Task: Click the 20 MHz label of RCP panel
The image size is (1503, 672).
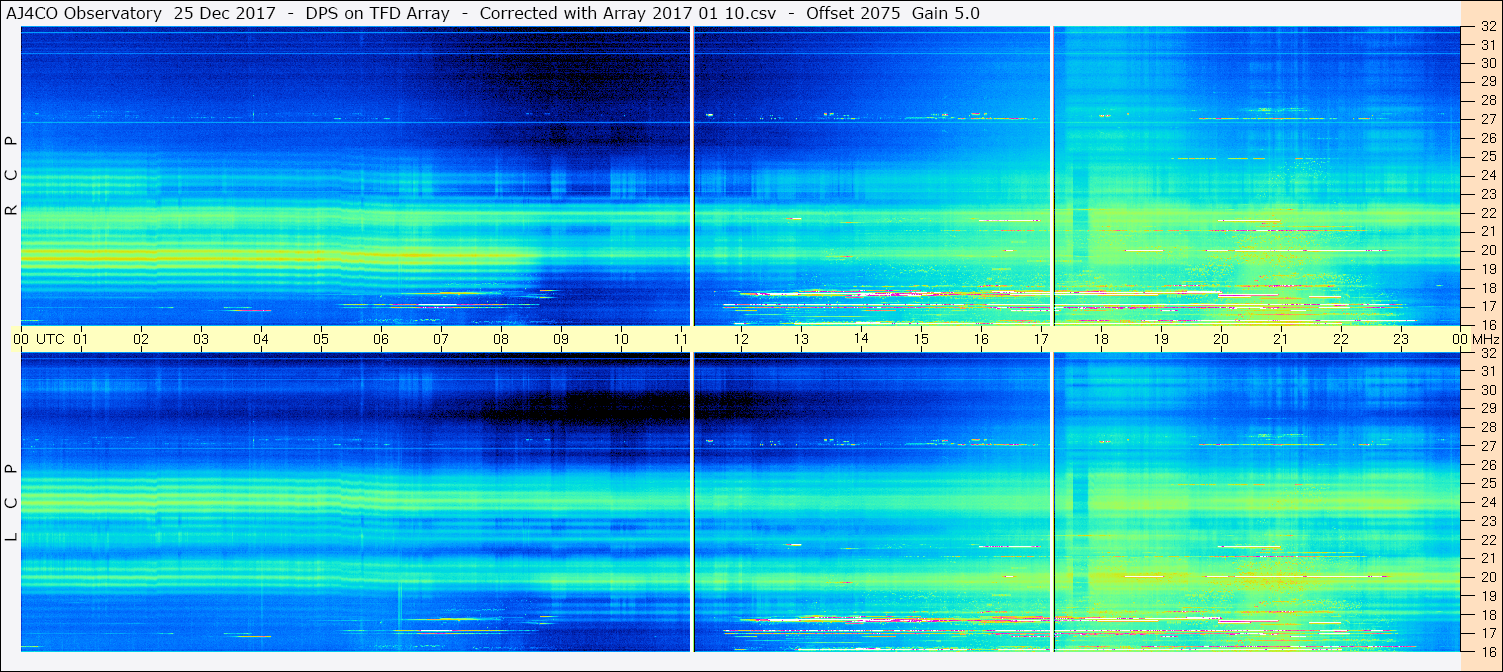Action: point(1488,250)
